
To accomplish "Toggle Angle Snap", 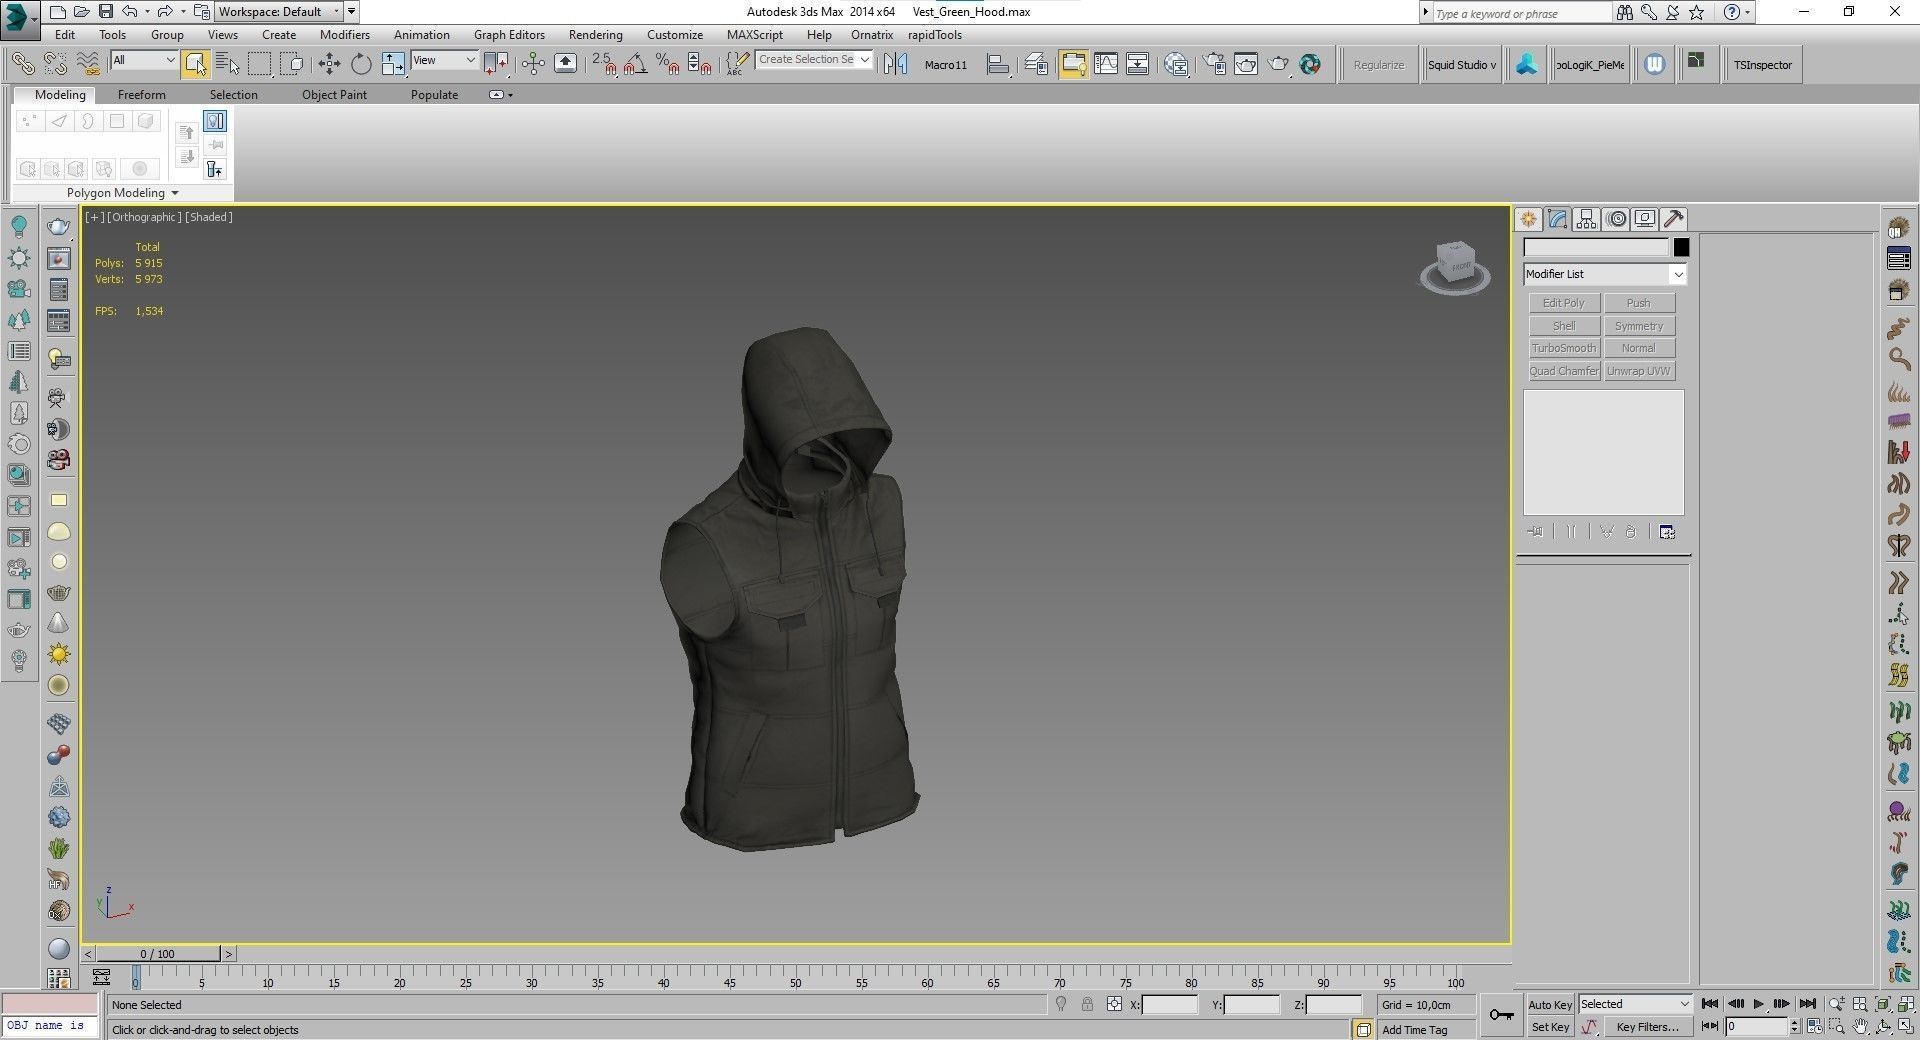I will pyautogui.click(x=636, y=64).
